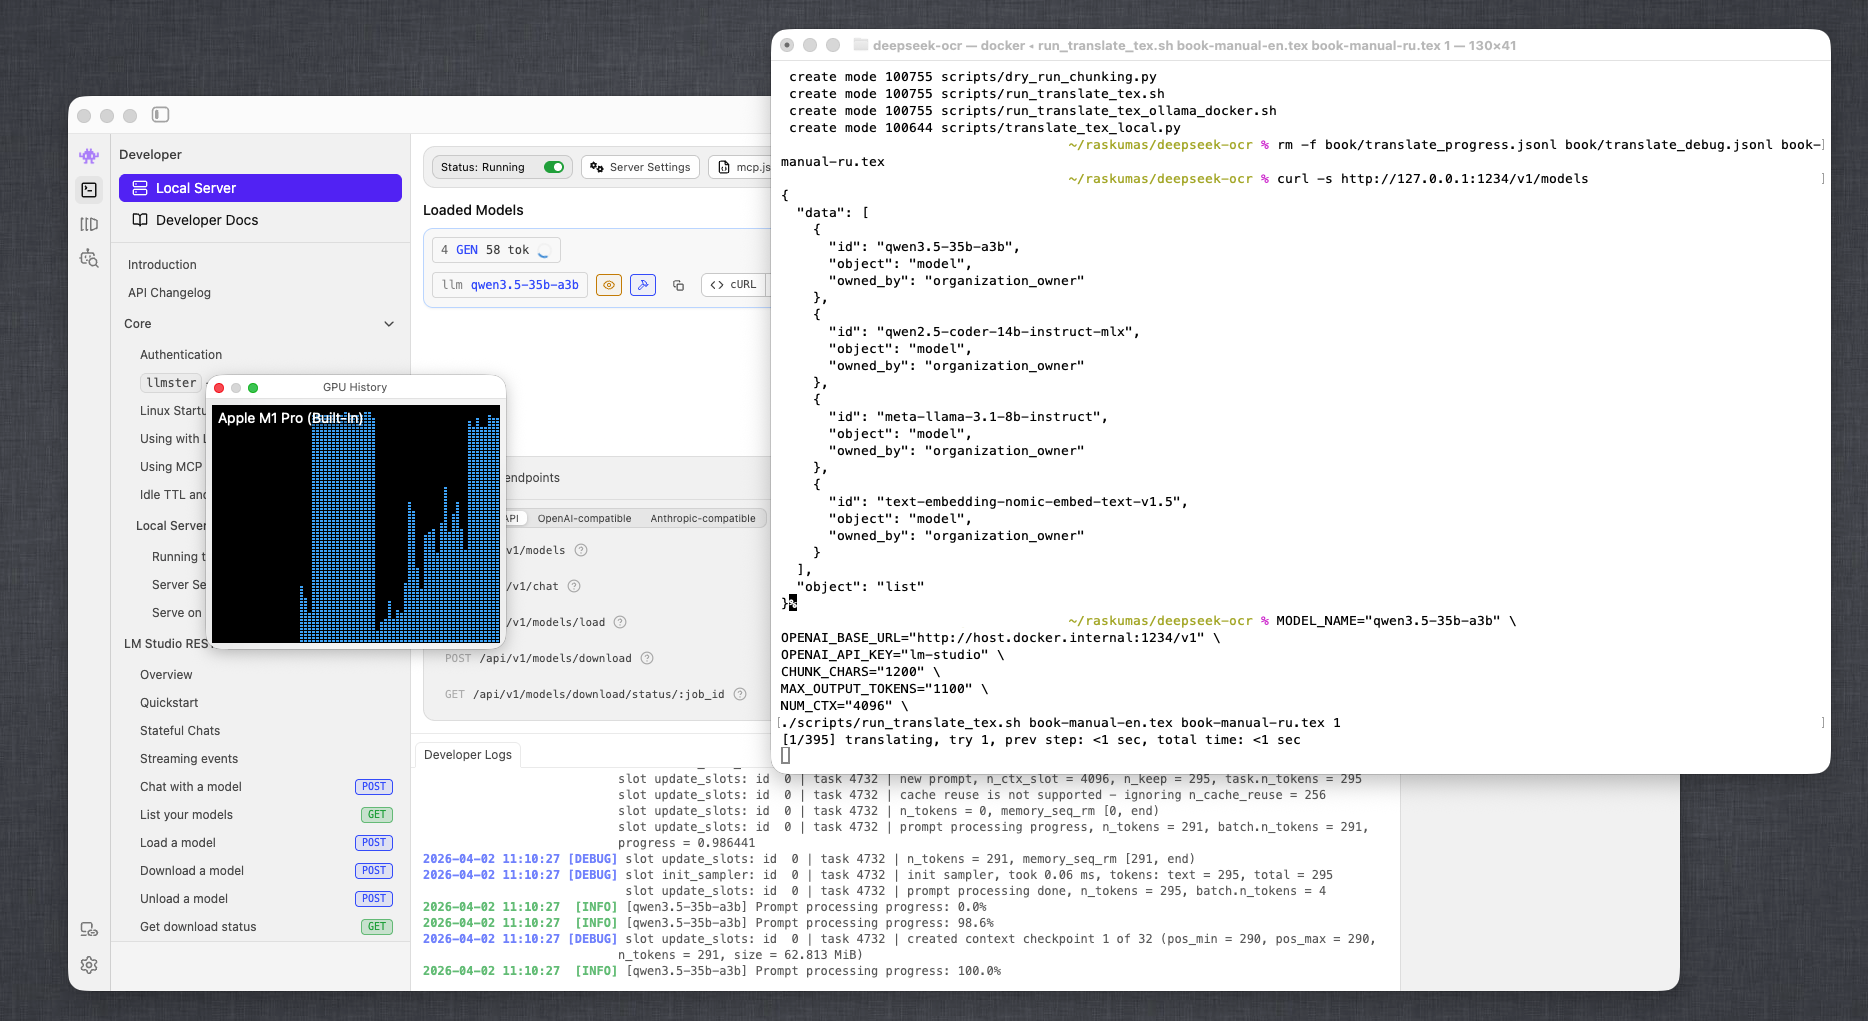Open the My Models library icon

click(x=89, y=224)
